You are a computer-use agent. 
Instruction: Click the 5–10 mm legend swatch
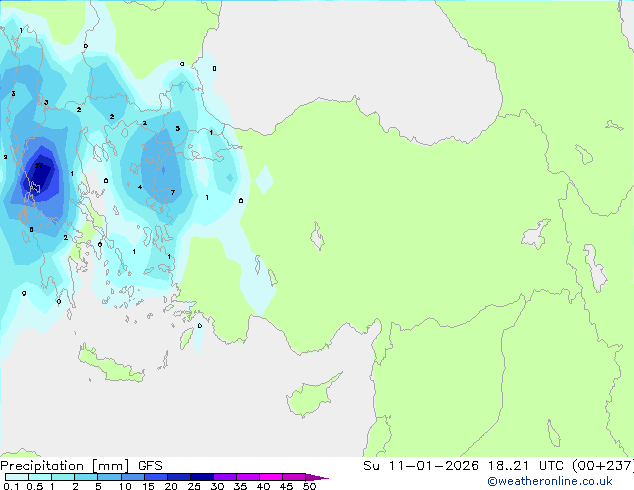(x=109, y=477)
